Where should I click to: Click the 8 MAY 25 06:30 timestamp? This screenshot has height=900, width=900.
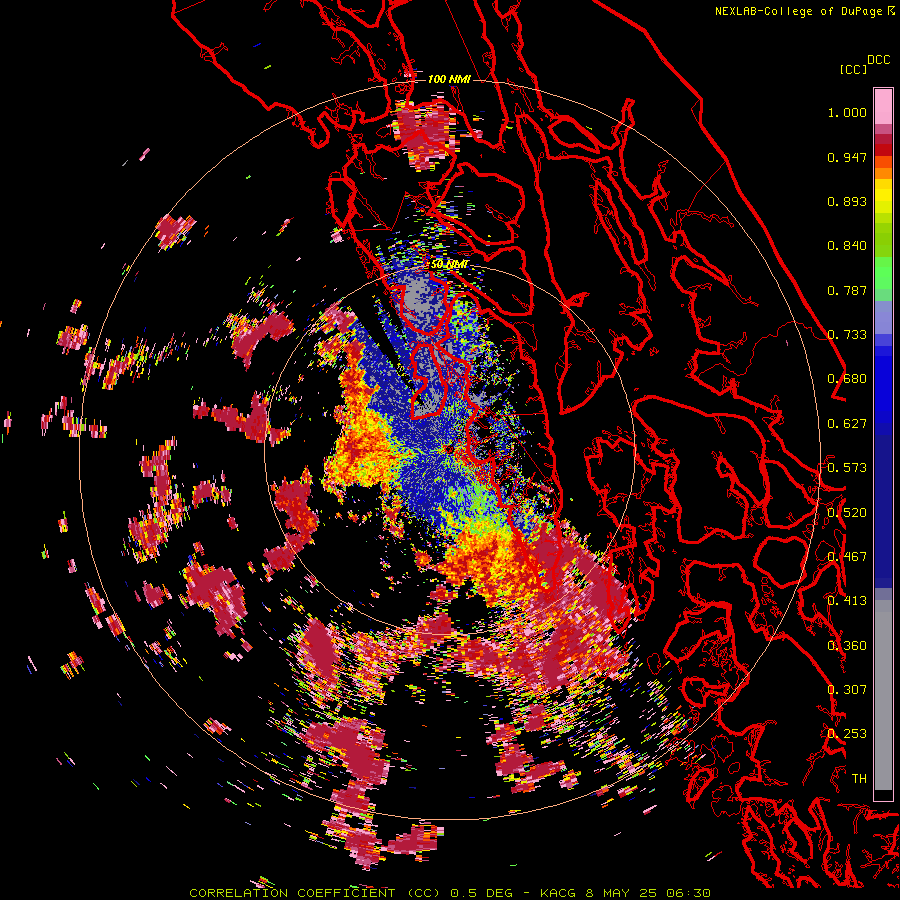[x=648, y=893]
